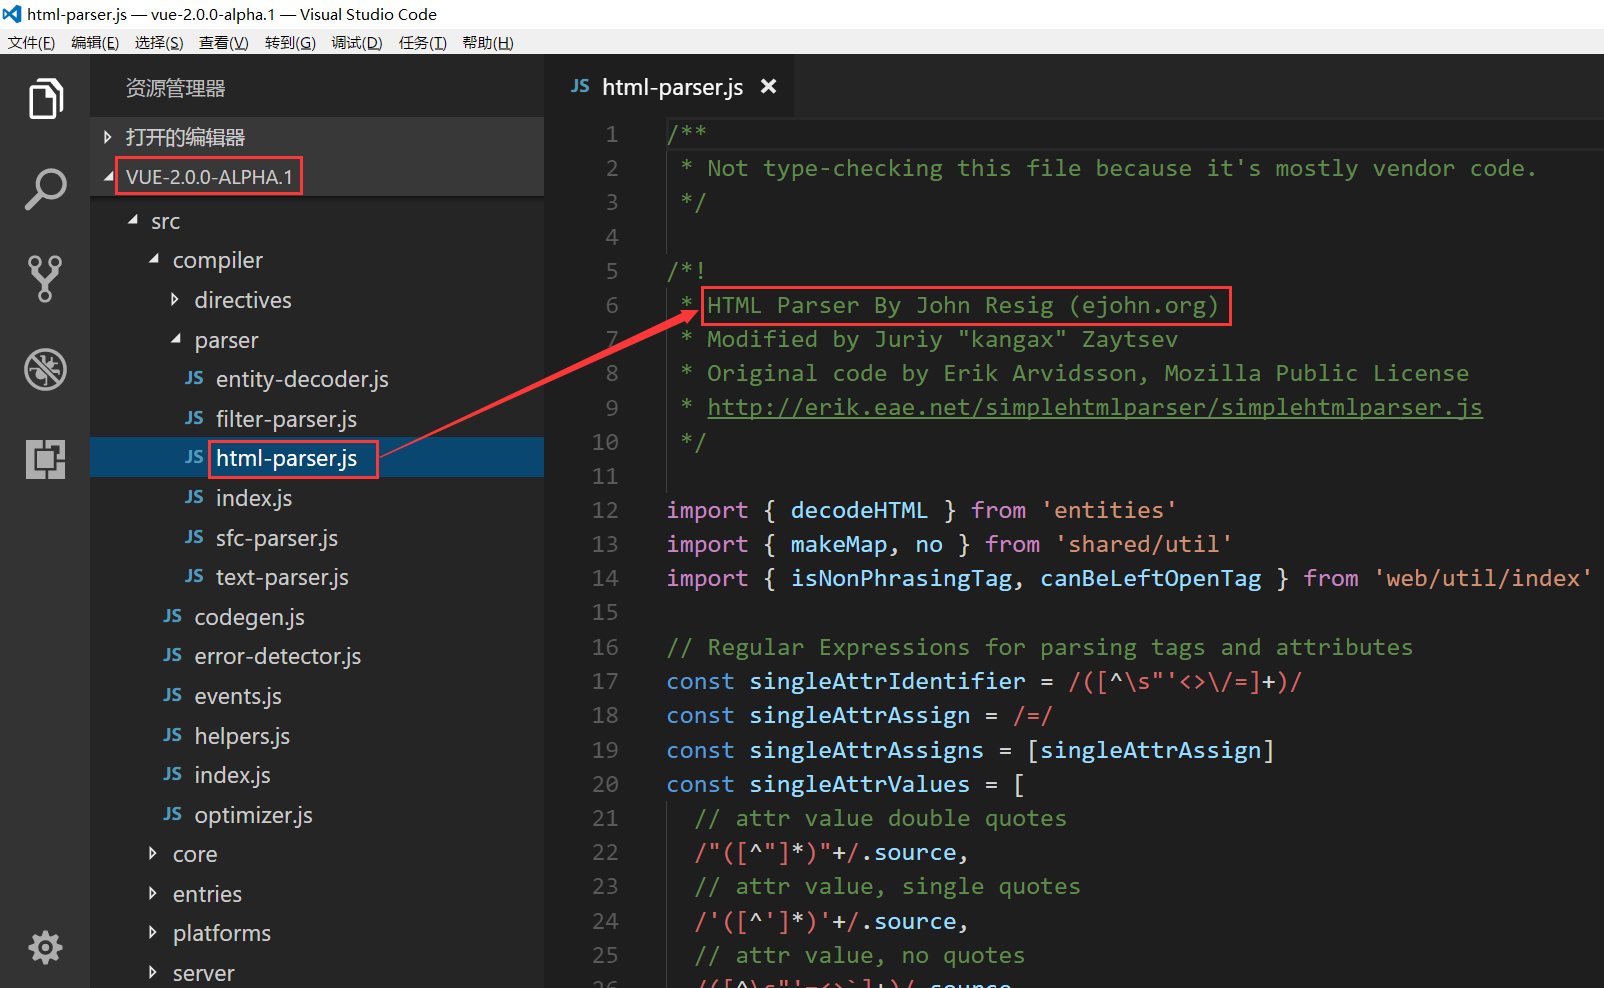The width and height of the screenshot is (1604, 988).
Task: Open sfc-parser.js in the file tree
Action: click(x=277, y=538)
